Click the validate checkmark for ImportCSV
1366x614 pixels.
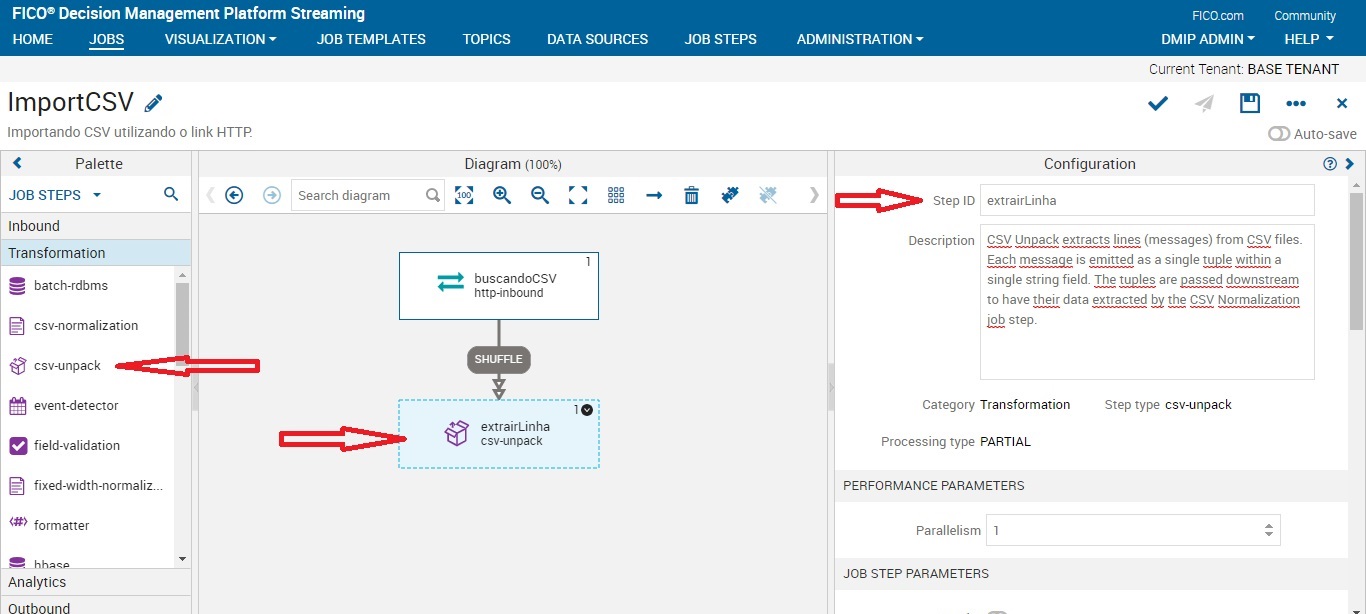[1157, 103]
